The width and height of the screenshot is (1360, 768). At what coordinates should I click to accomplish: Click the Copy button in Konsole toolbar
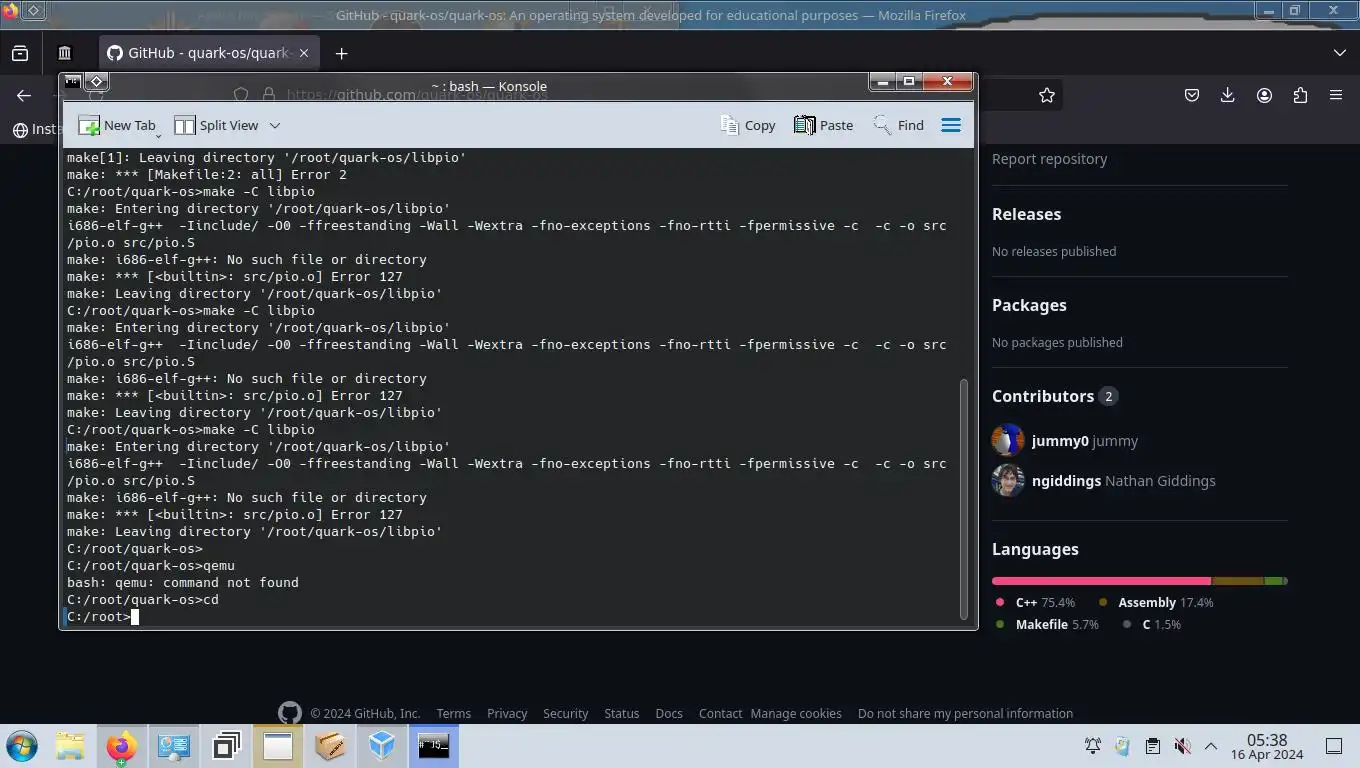point(748,125)
